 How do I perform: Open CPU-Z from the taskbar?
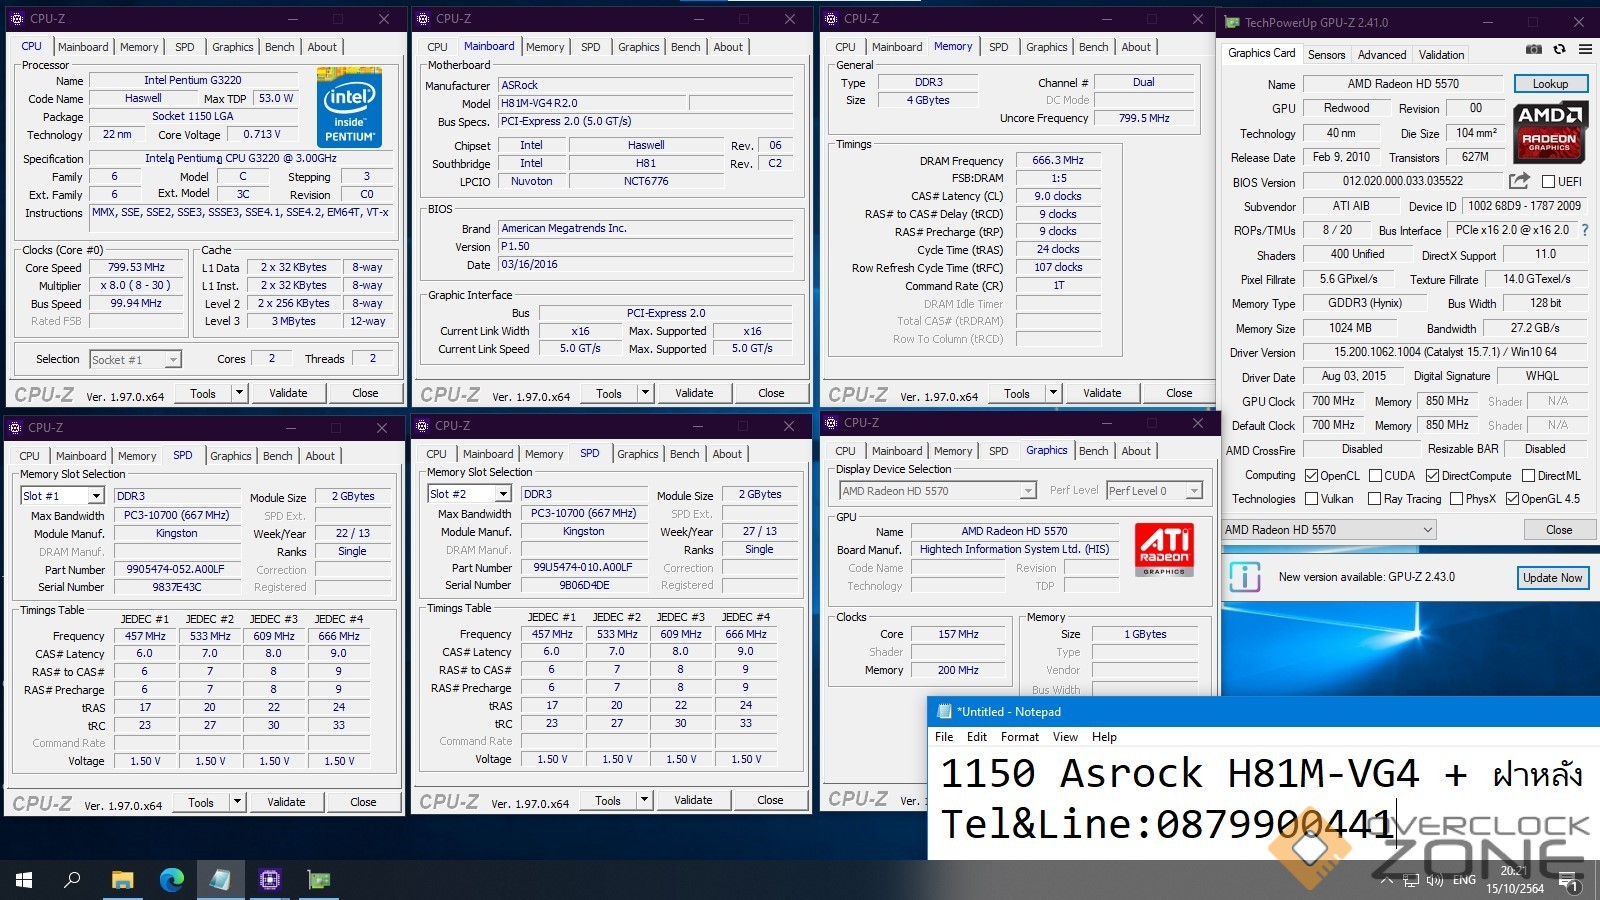pos(269,880)
